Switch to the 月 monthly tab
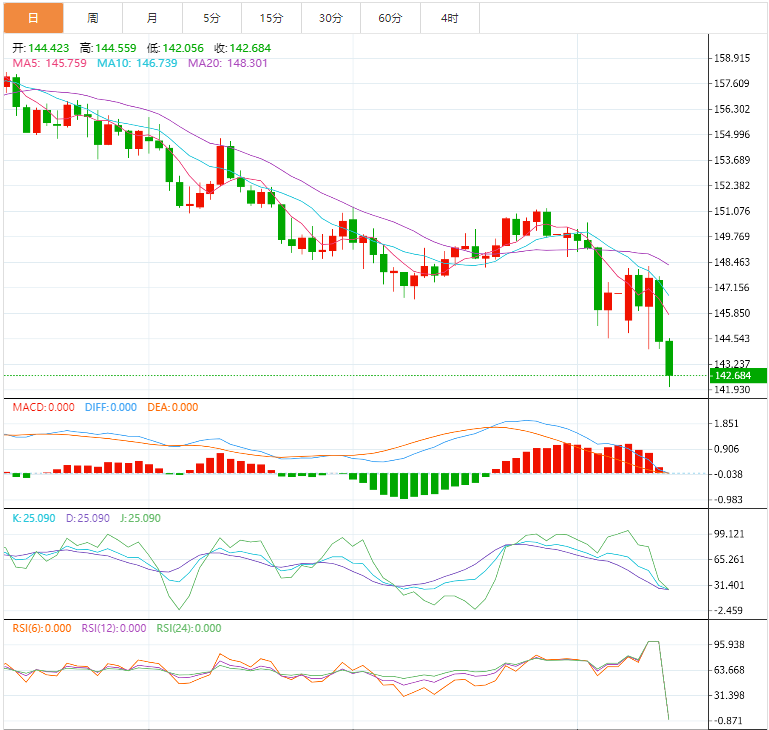769x730 pixels. [x=152, y=18]
